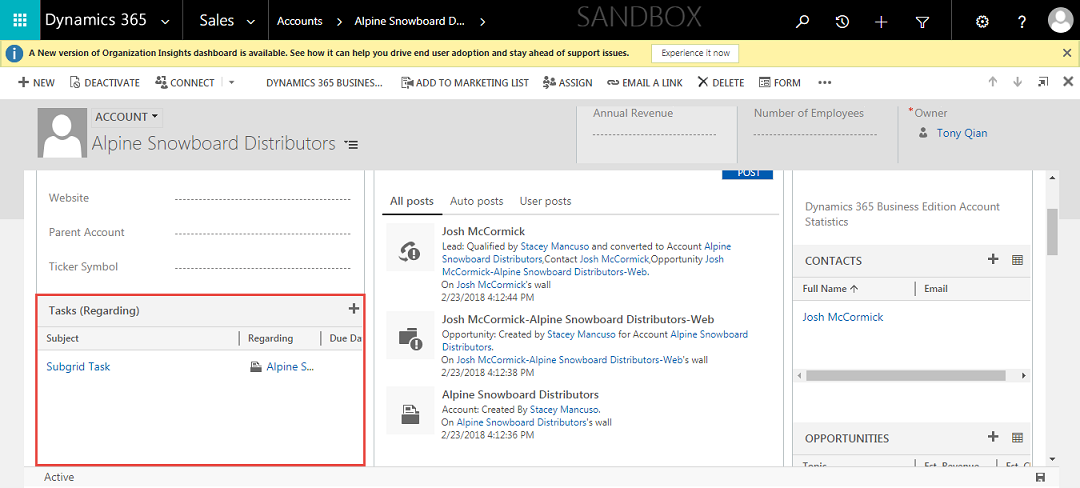Expand the CONNECT dropdown arrow
Viewport: 1080px width, 488px height.
point(231,83)
